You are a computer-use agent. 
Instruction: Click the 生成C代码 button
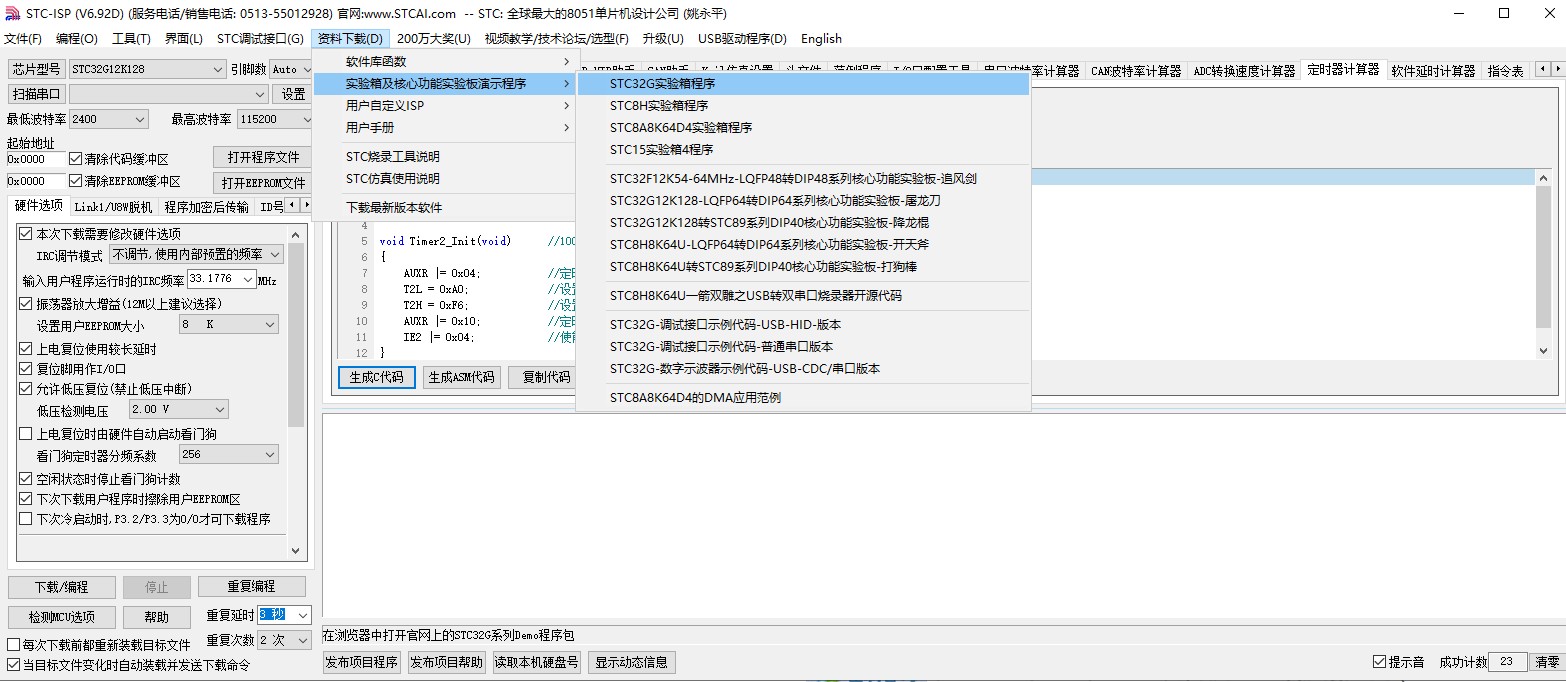[x=377, y=377]
